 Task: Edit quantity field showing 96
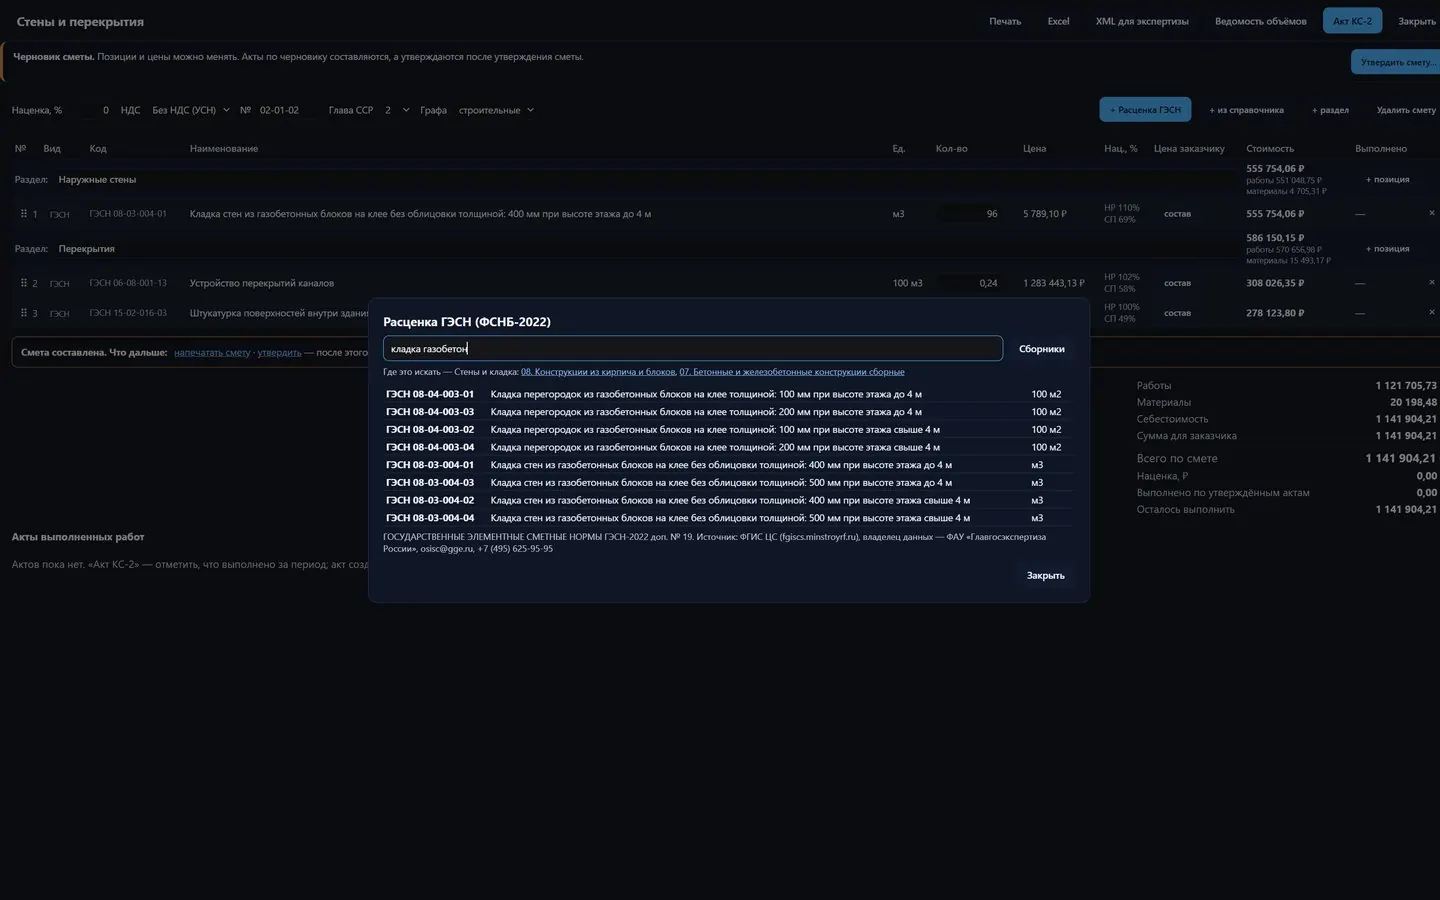[968, 214]
